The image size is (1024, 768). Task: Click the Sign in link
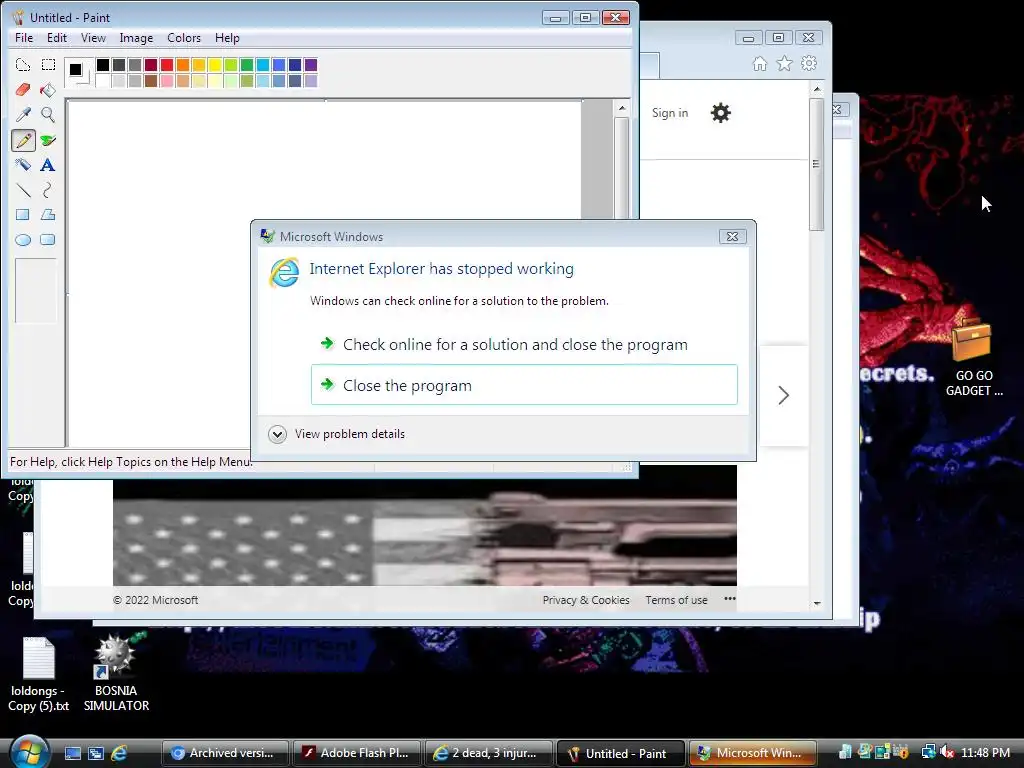click(669, 113)
